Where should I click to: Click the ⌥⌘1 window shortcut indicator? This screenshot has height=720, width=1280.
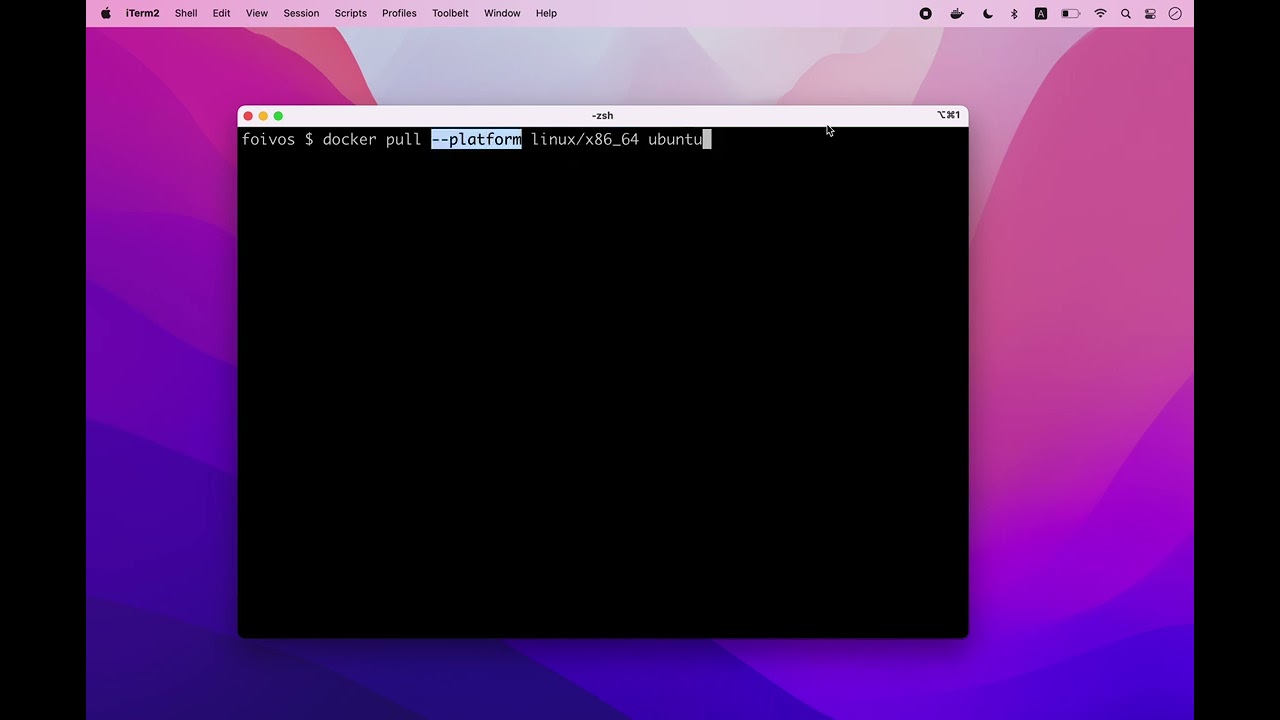coord(948,116)
